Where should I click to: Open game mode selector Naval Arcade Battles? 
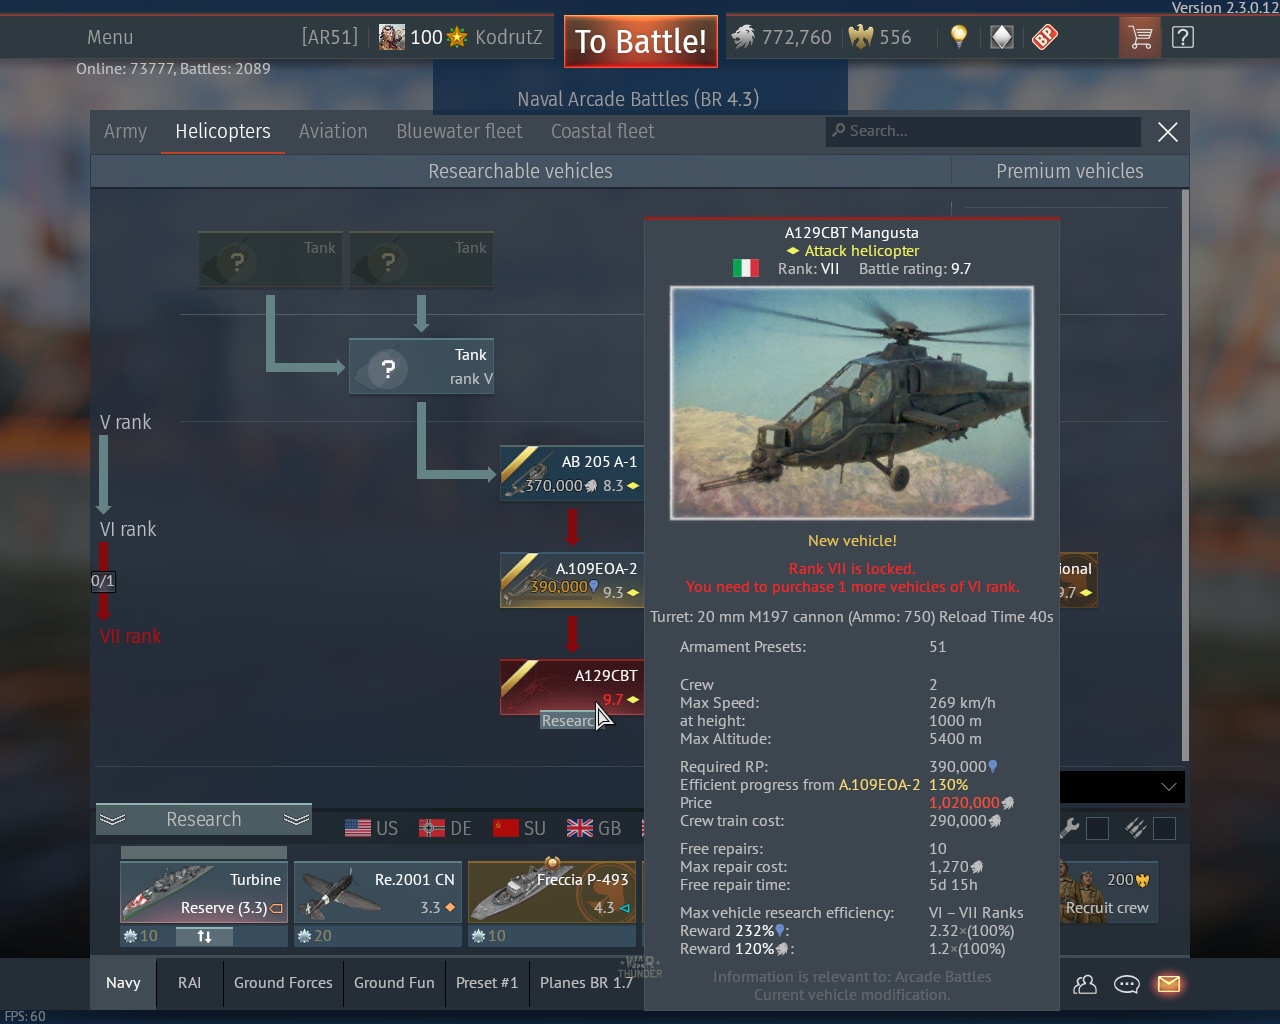pyautogui.click(x=639, y=99)
